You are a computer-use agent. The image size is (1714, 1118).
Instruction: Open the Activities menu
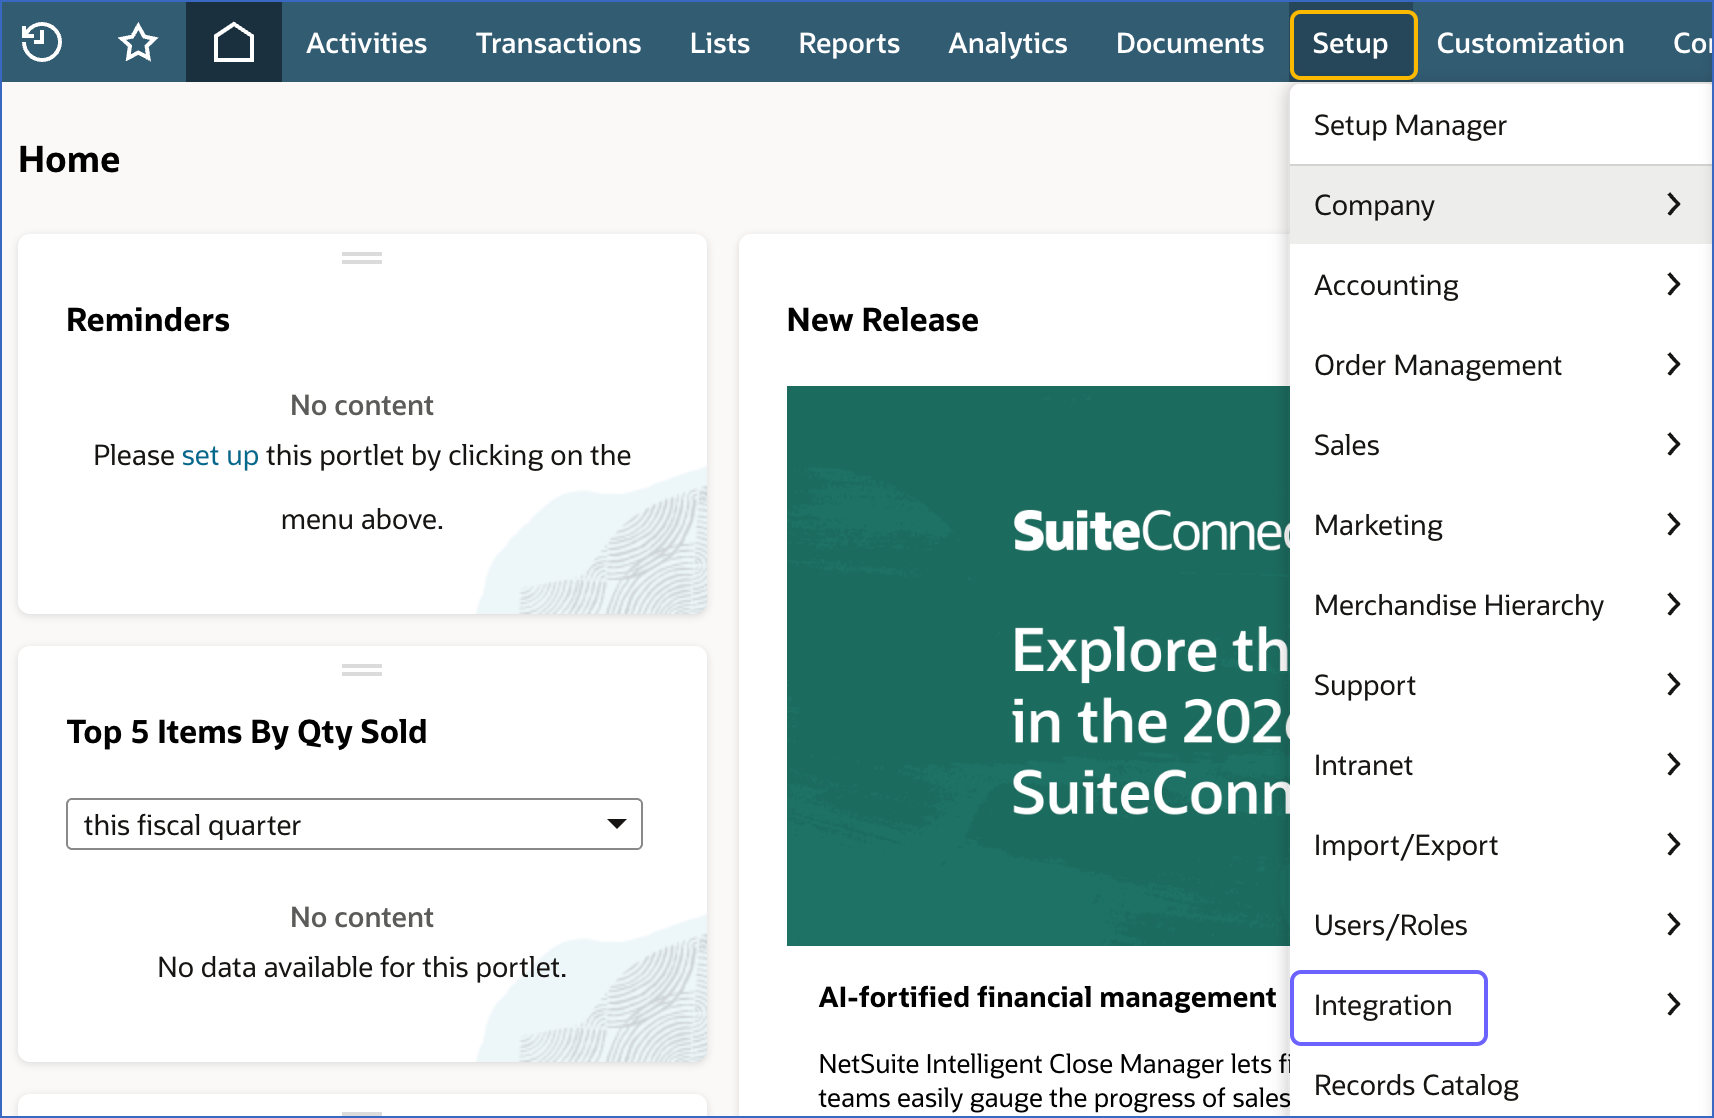click(366, 43)
